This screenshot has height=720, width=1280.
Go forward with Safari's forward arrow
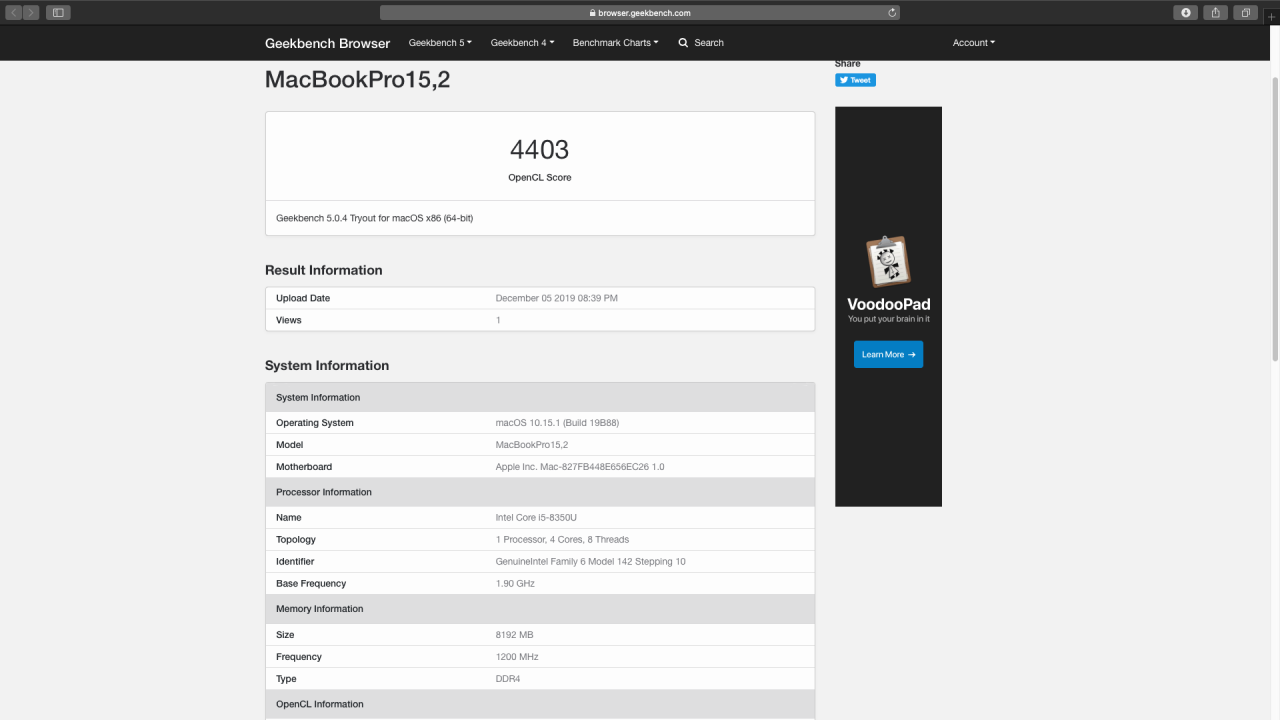pos(31,13)
